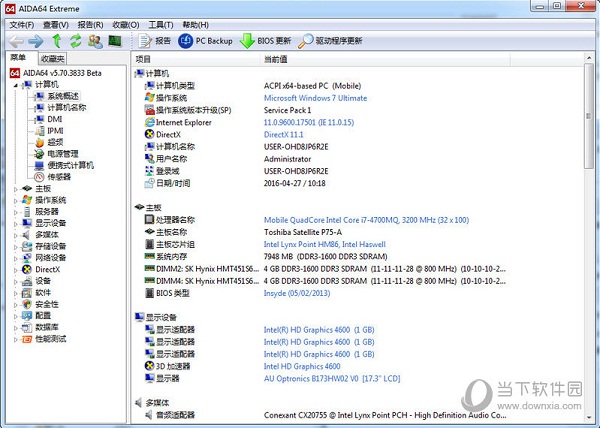
Task: Expand the 操作系统 tree node
Action: coord(16,200)
